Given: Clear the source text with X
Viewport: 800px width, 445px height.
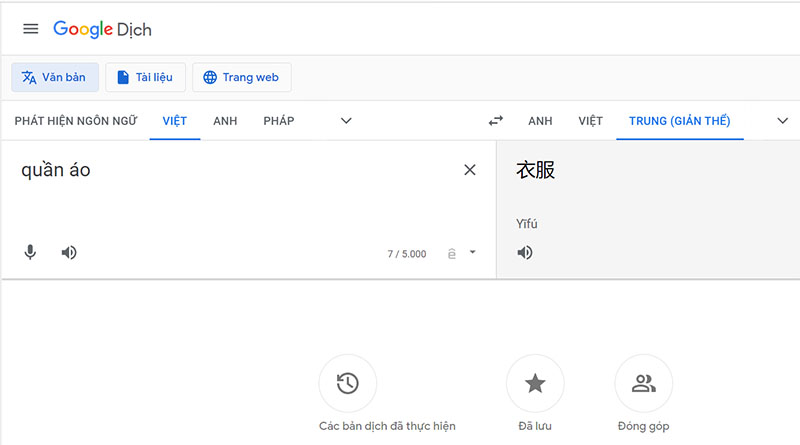Looking at the screenshot, I should 470,170.
